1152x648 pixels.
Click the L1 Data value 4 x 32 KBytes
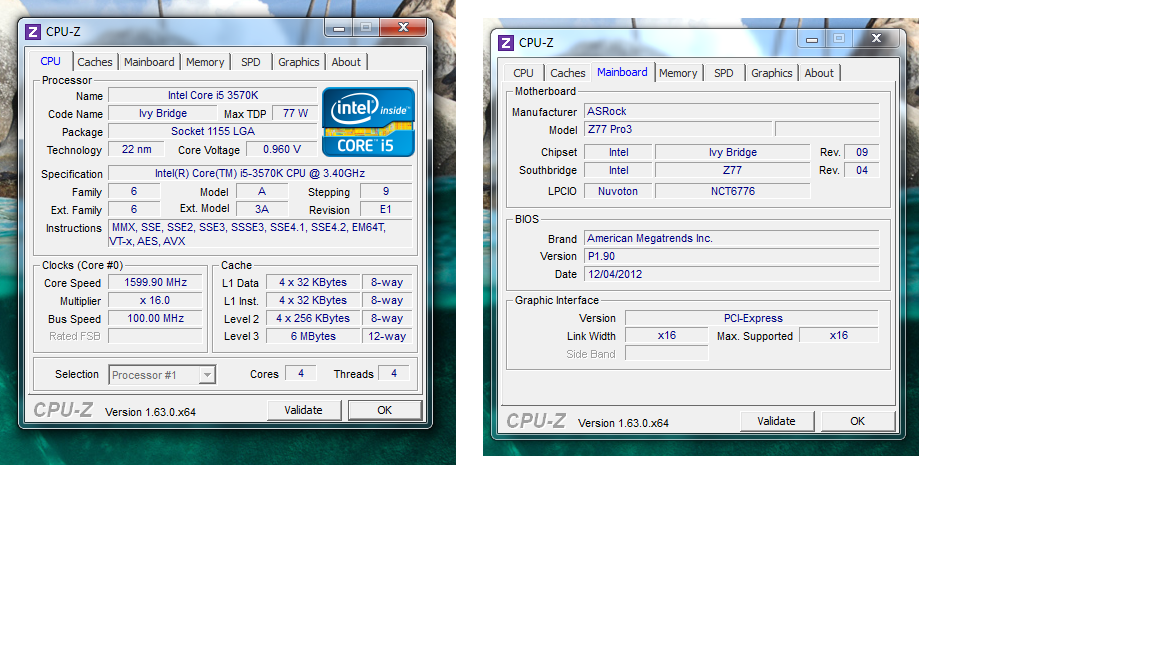[313, 282]
